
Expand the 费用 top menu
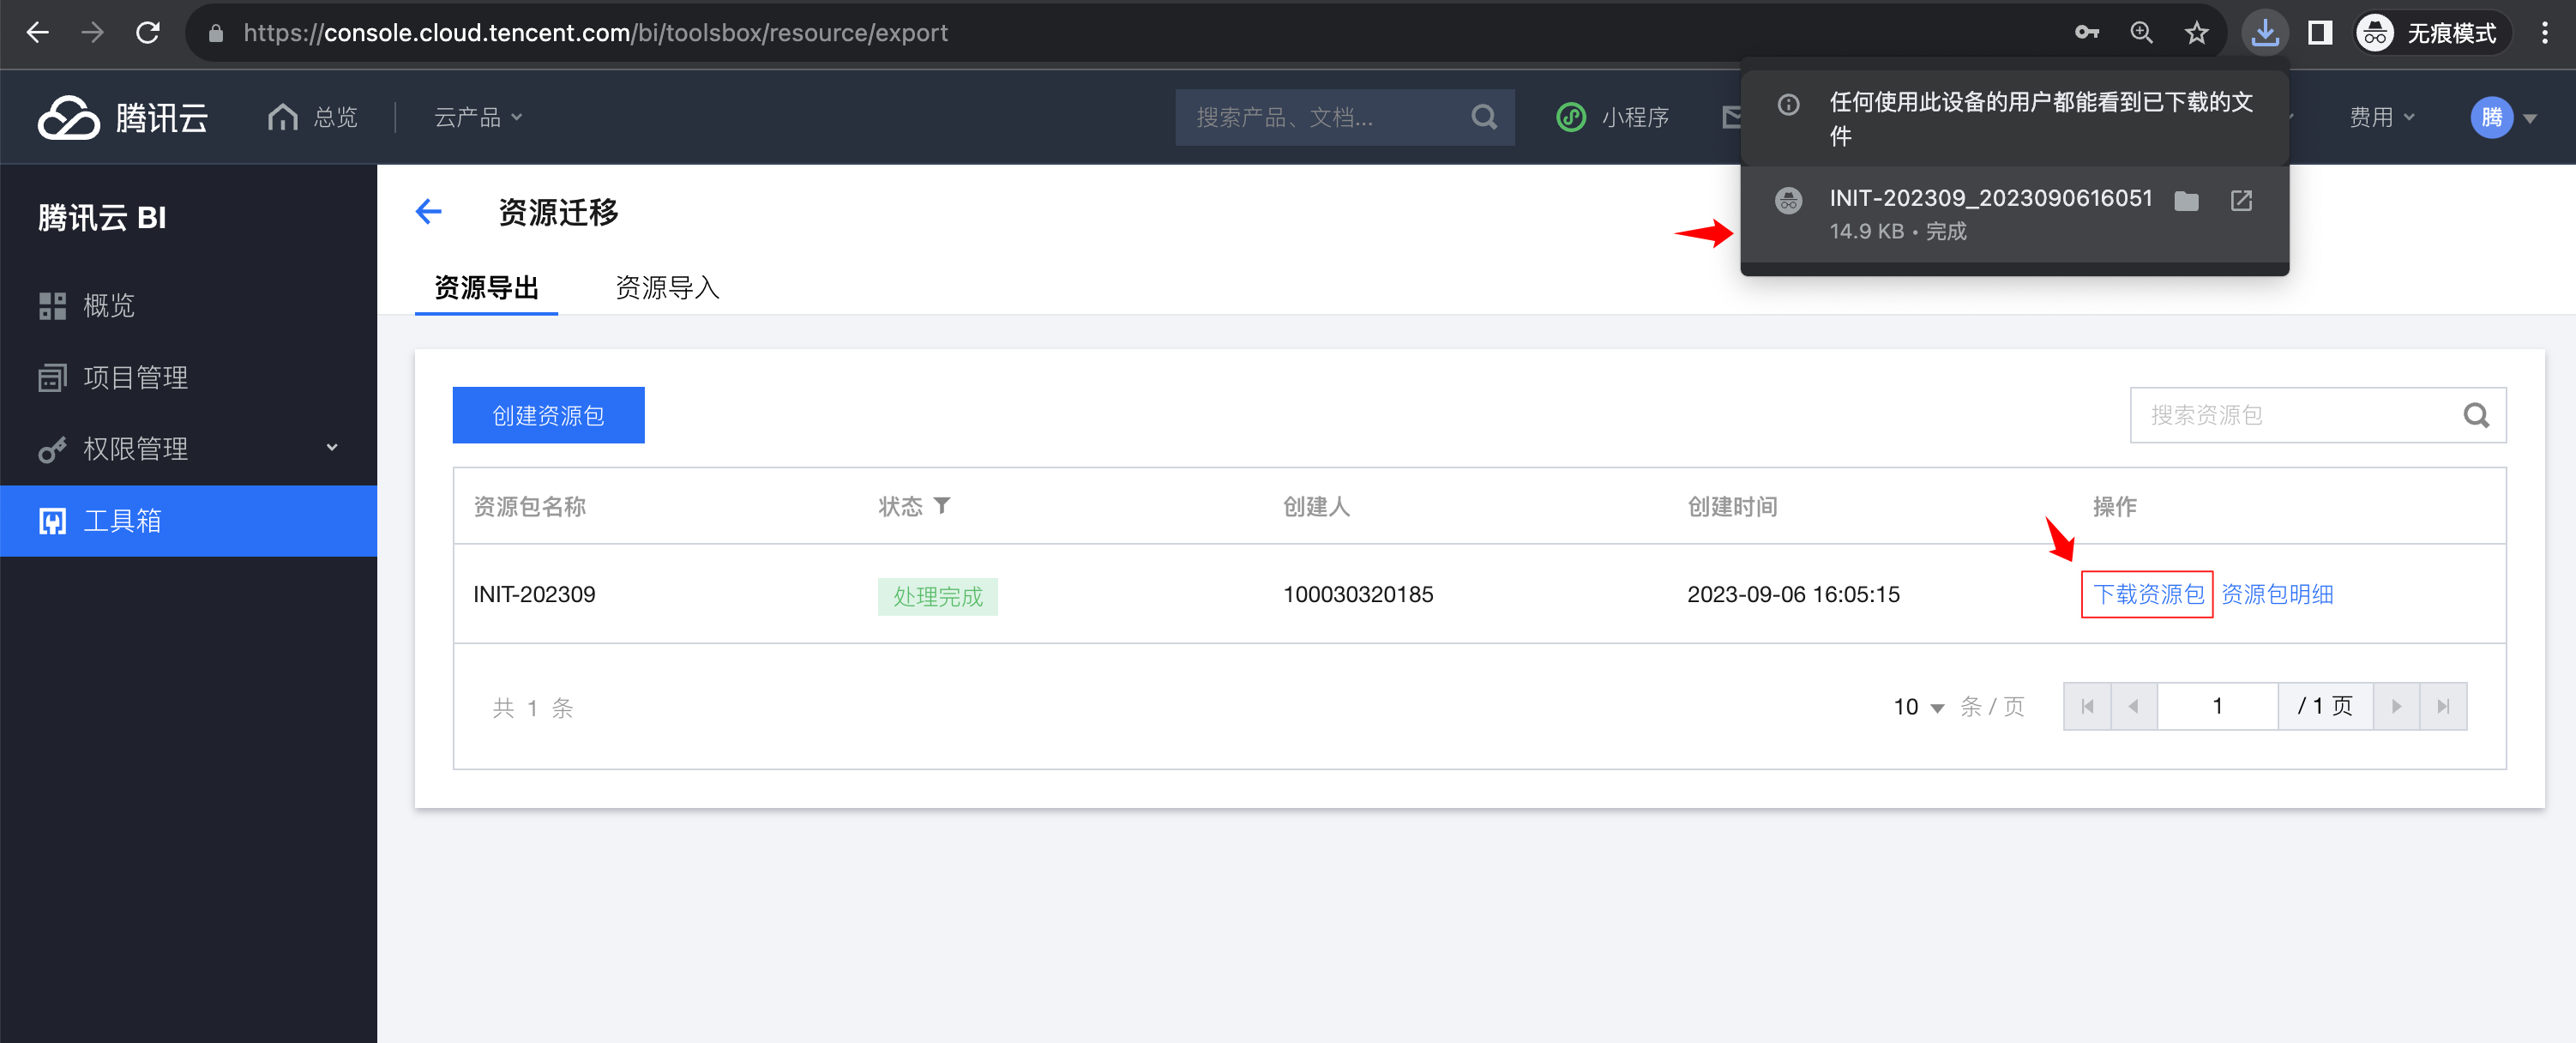[x=2381, y=118]
